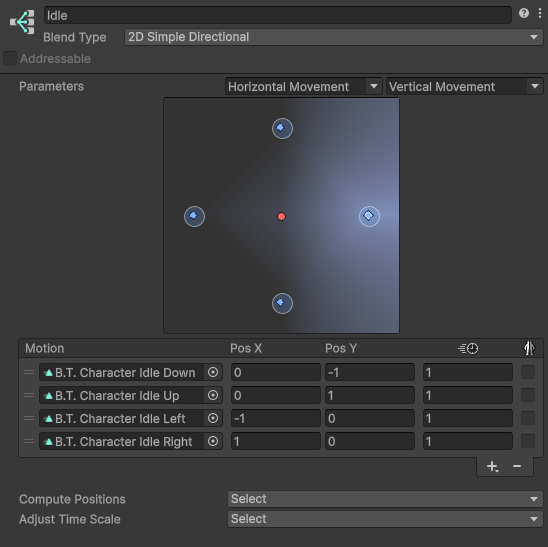Open Vertical Movement parameter dropdown
This screenshot has width=548, height=547.
[464, 86]
